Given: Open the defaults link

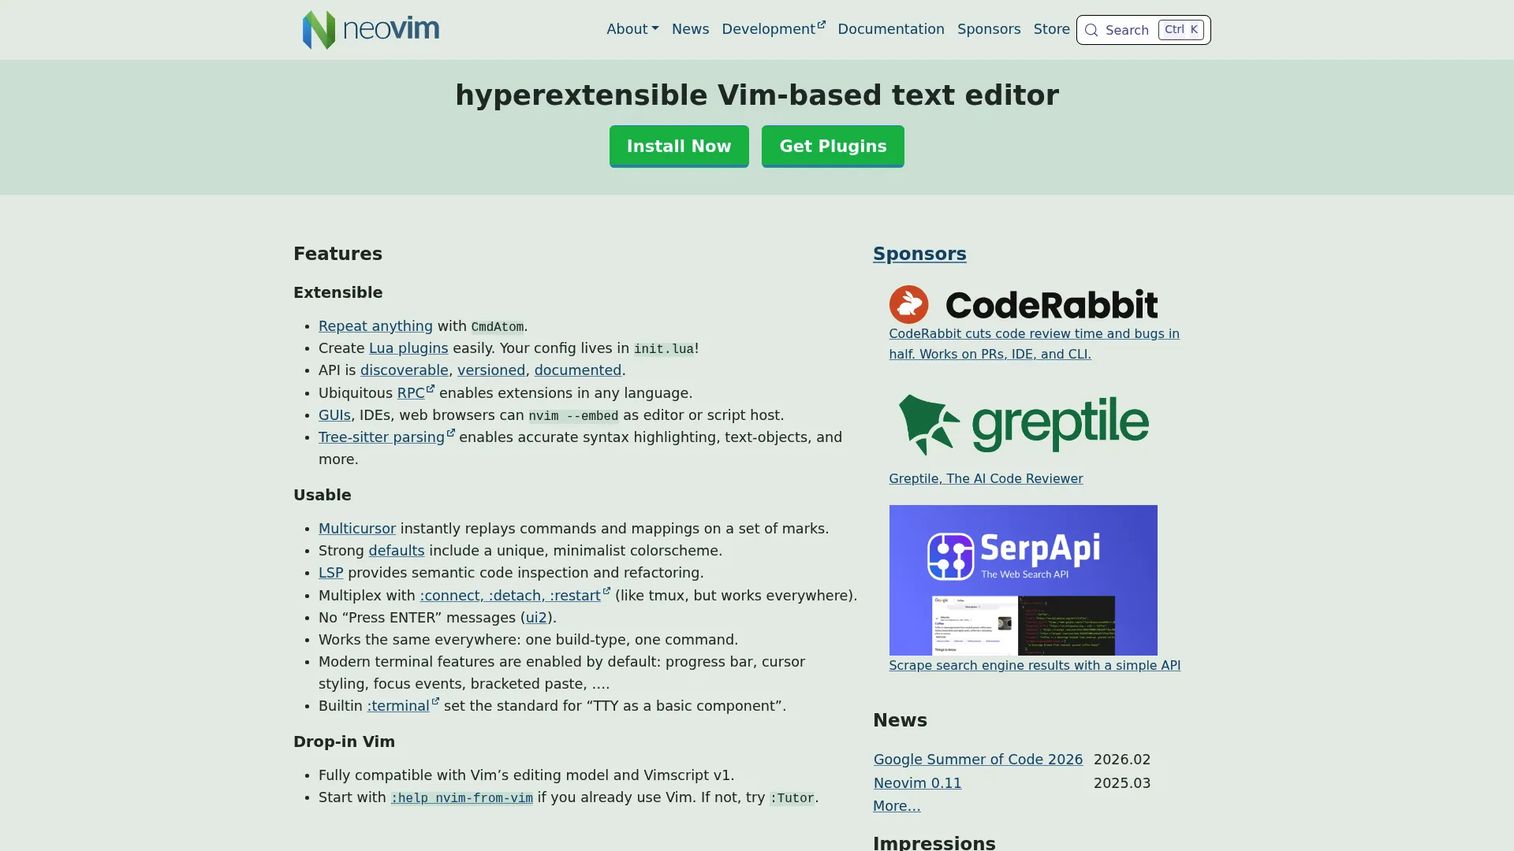Looking at the screenshot, I should 396,551.
